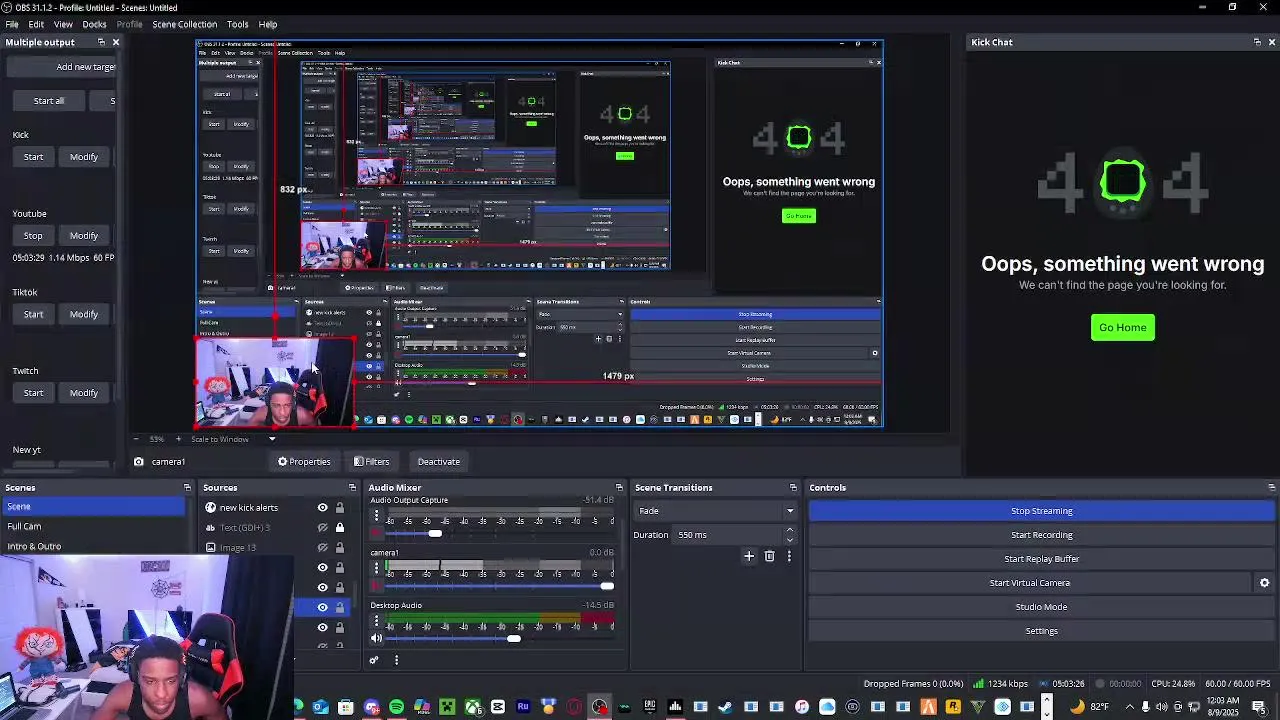
Task: Unmute the Audio Output Capture channel
Action: point(377,533)
